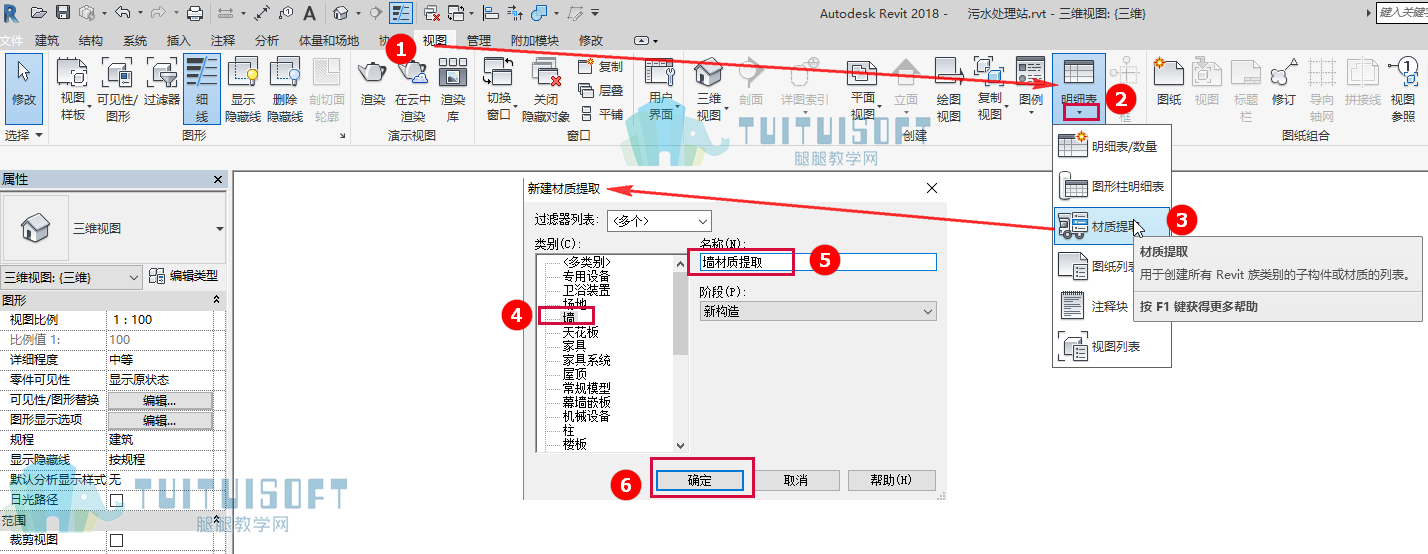Open the 三维视图 type selector dropdown
Viewport: 1428px width, 554px height.
[x=114, y=228]
